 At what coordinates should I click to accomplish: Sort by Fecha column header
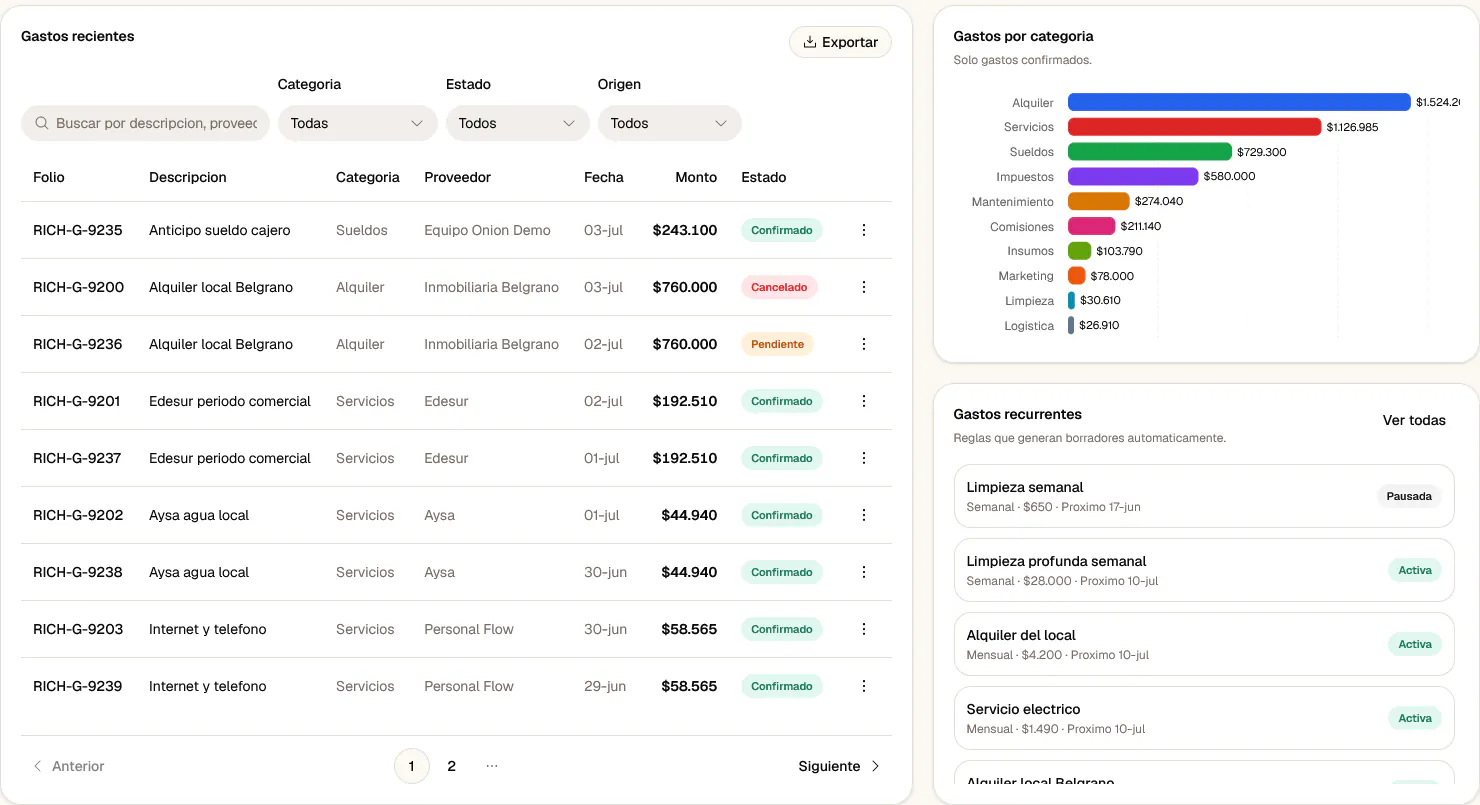coord(604,177)
